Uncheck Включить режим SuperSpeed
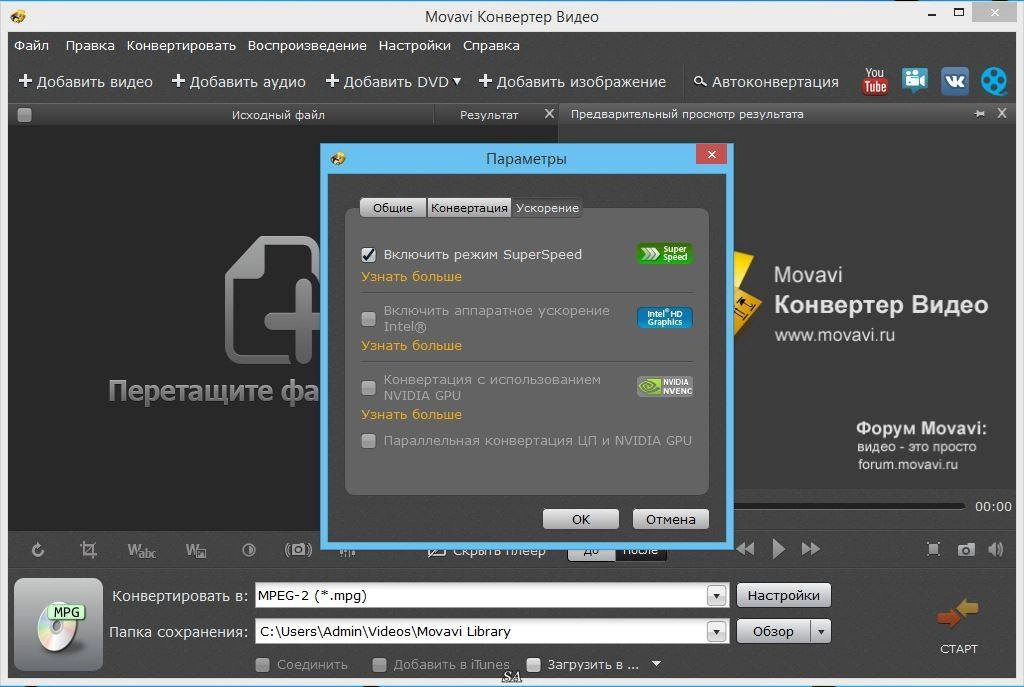Viewport: 1024px width, 687px height. click(368, 255)
